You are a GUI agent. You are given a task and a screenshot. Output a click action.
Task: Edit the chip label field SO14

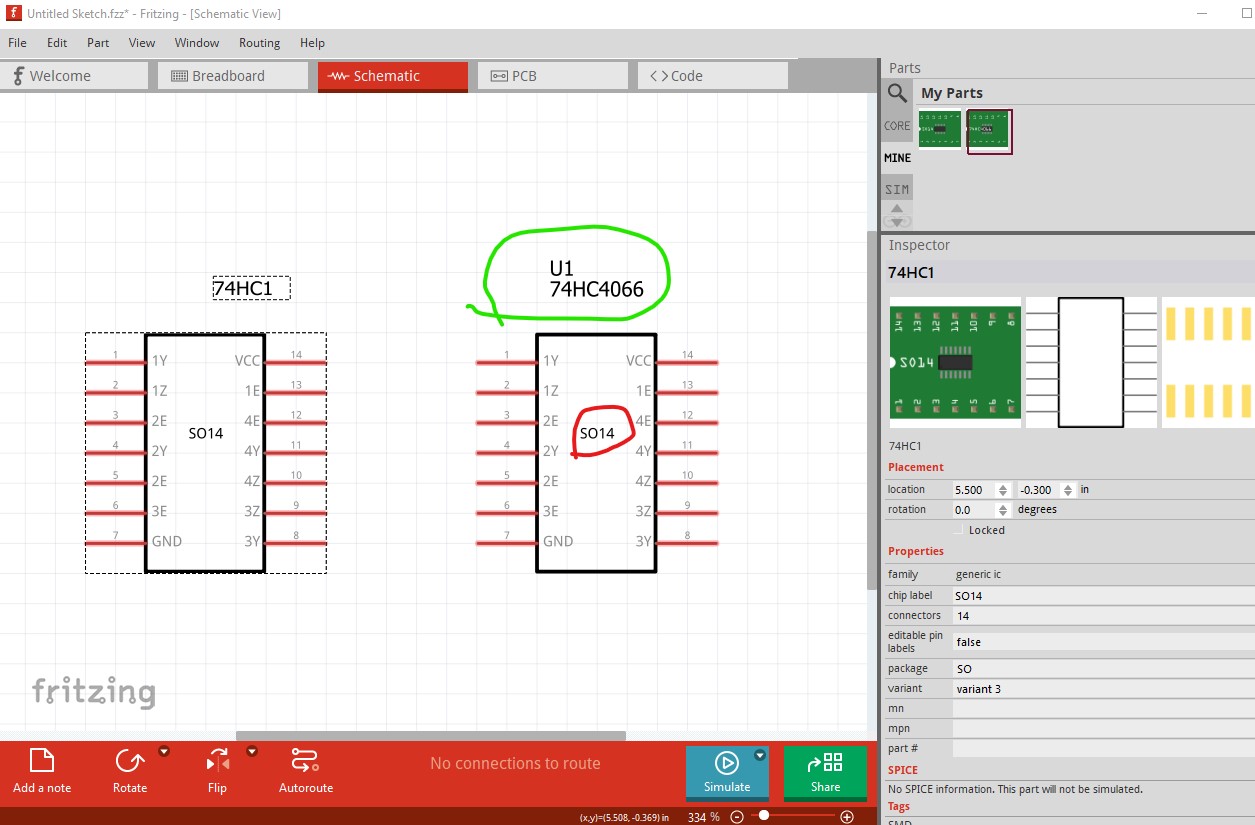1102,596
